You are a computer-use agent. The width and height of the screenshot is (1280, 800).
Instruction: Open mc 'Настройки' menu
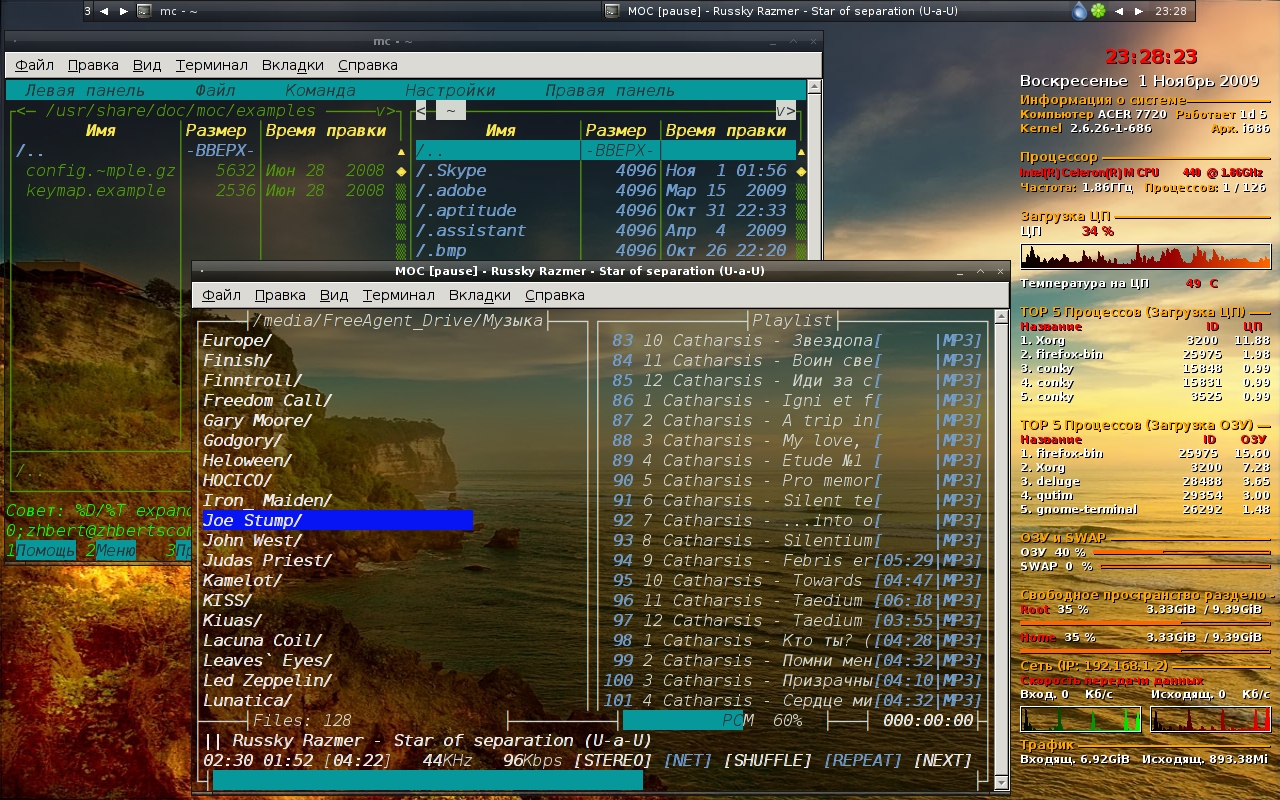pos(450,90)
